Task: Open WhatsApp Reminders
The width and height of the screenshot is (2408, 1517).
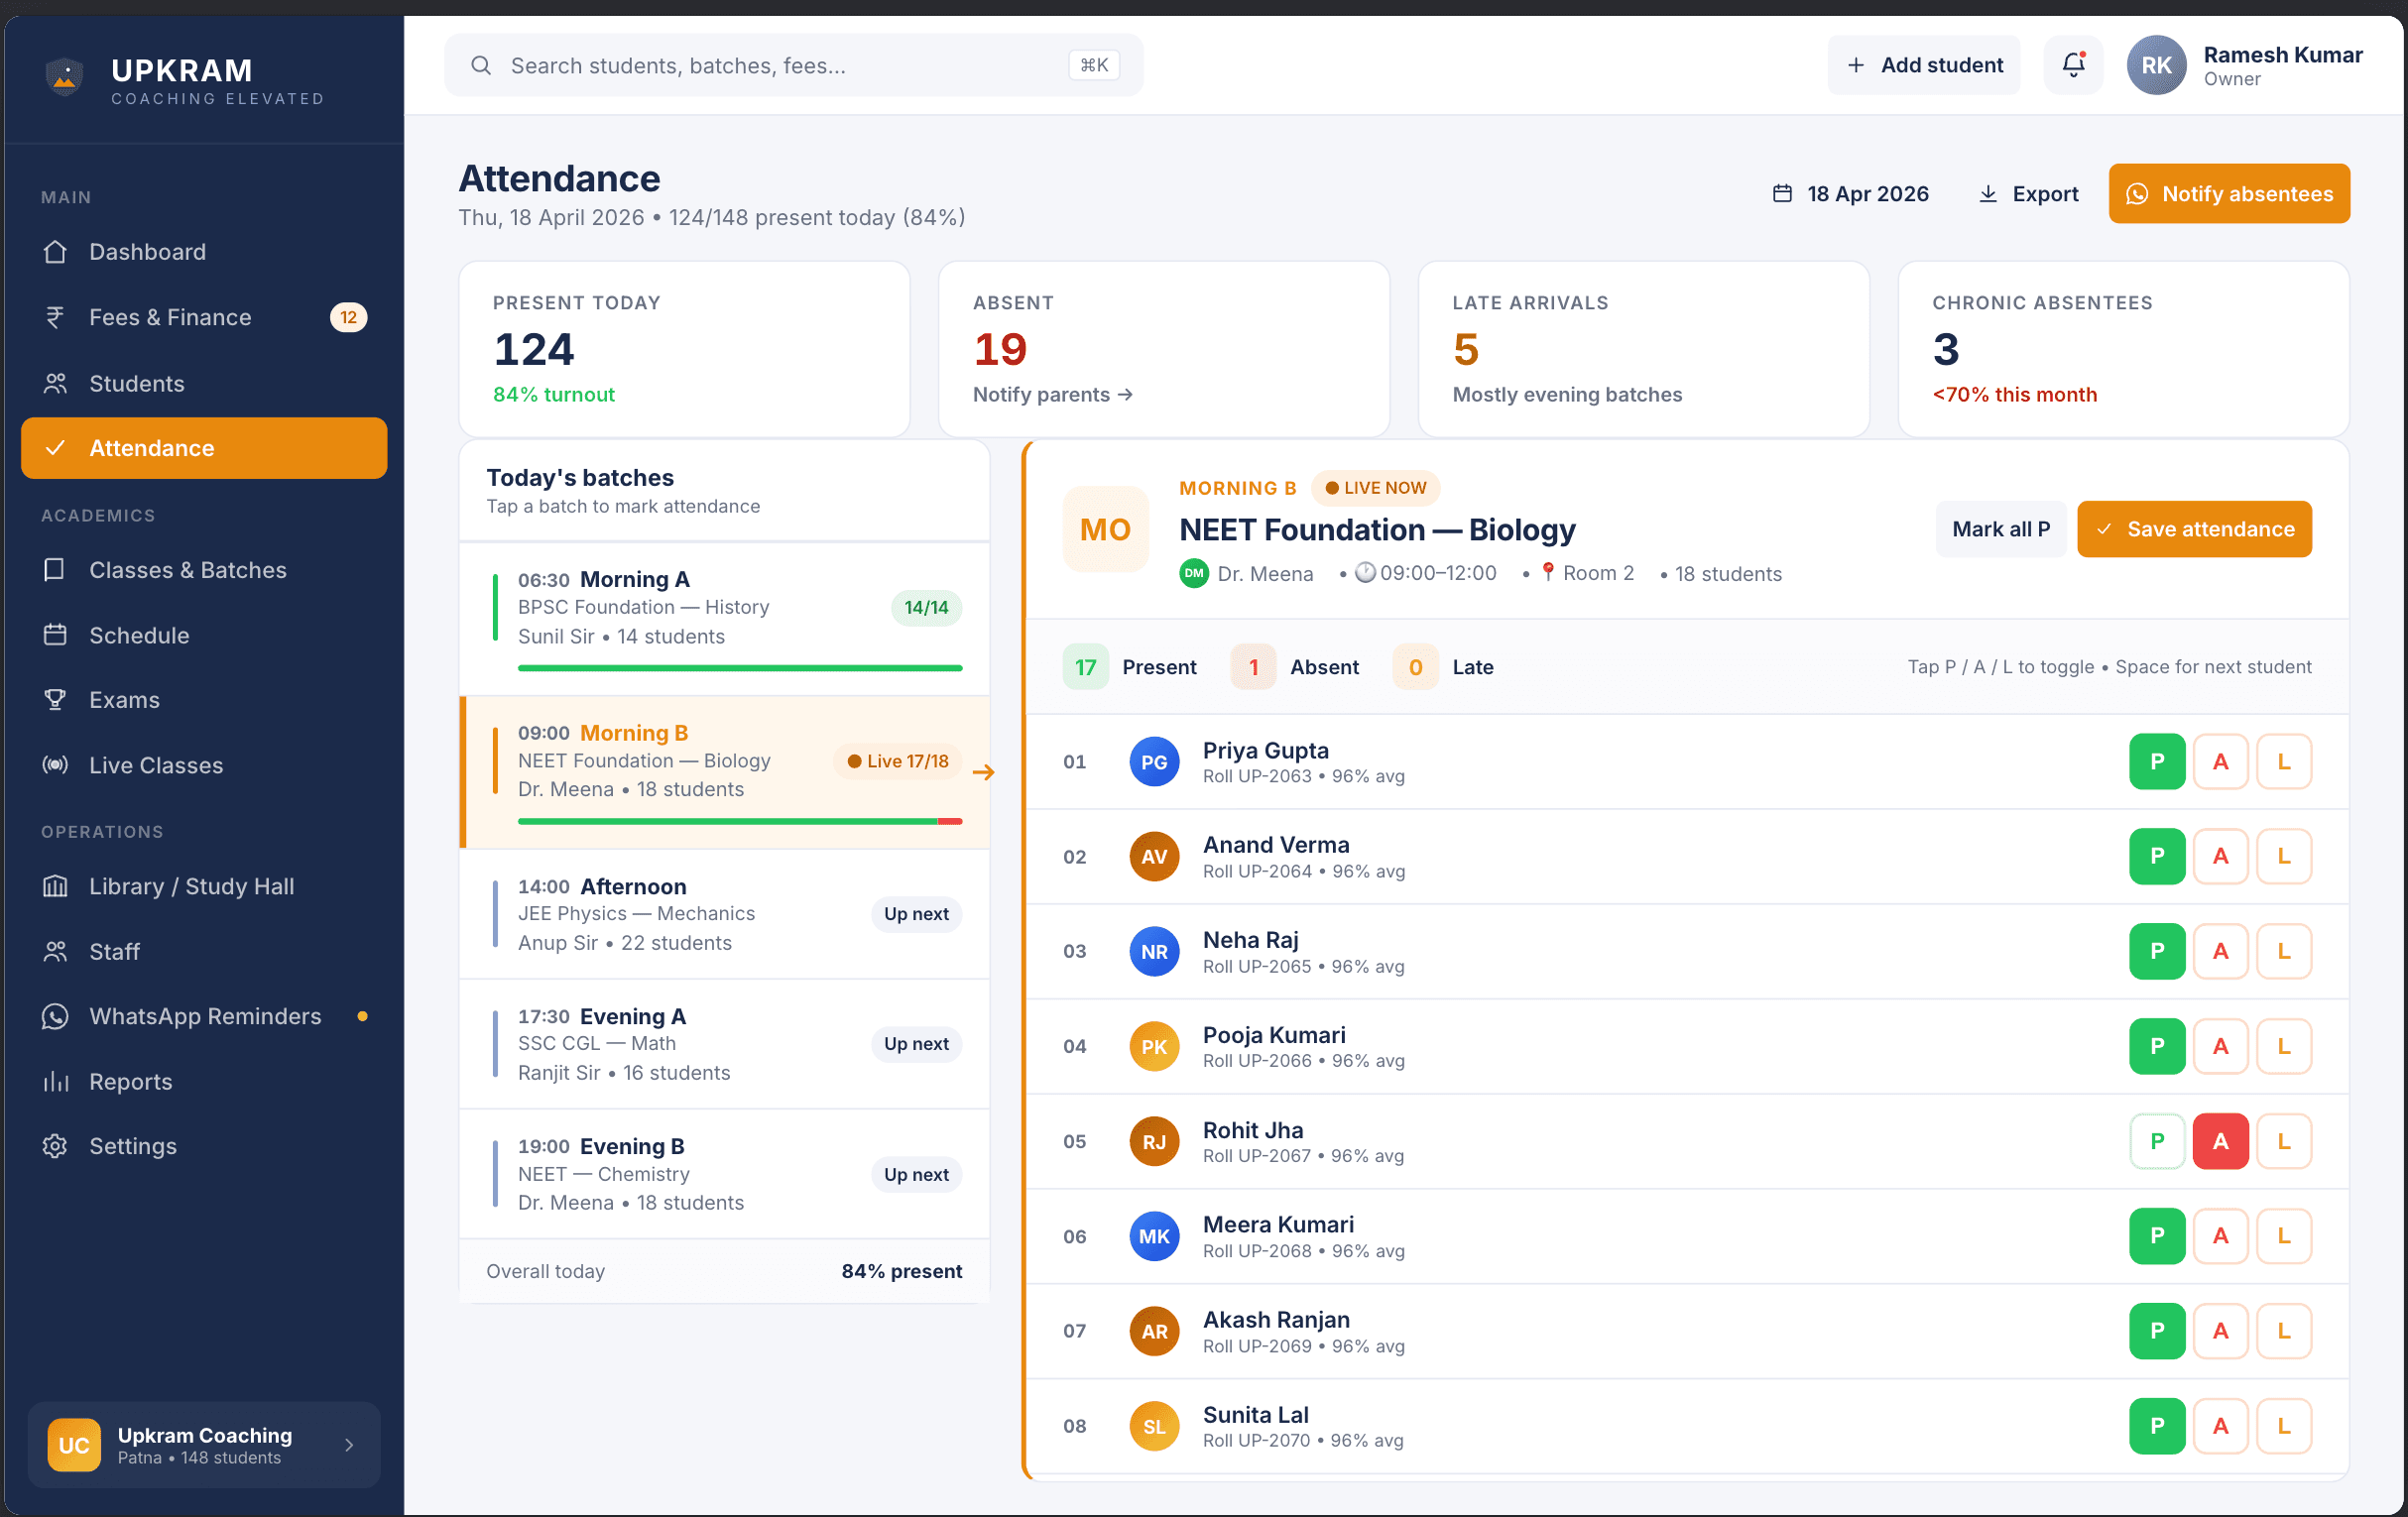Action: point(204,1016)
